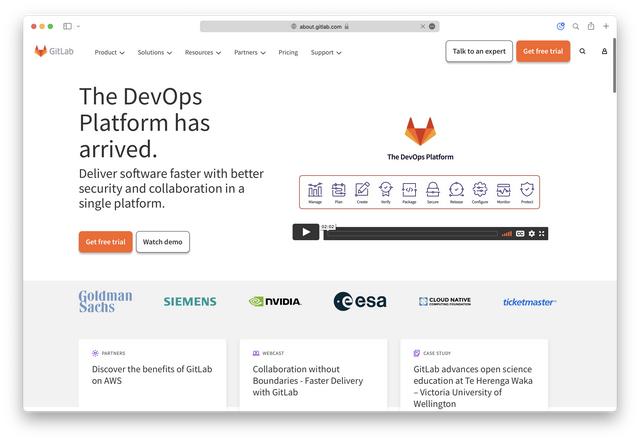This screenshot has width=640, height=442.
Task: Click the ticketmaster logo
Action: pos(529,302)
